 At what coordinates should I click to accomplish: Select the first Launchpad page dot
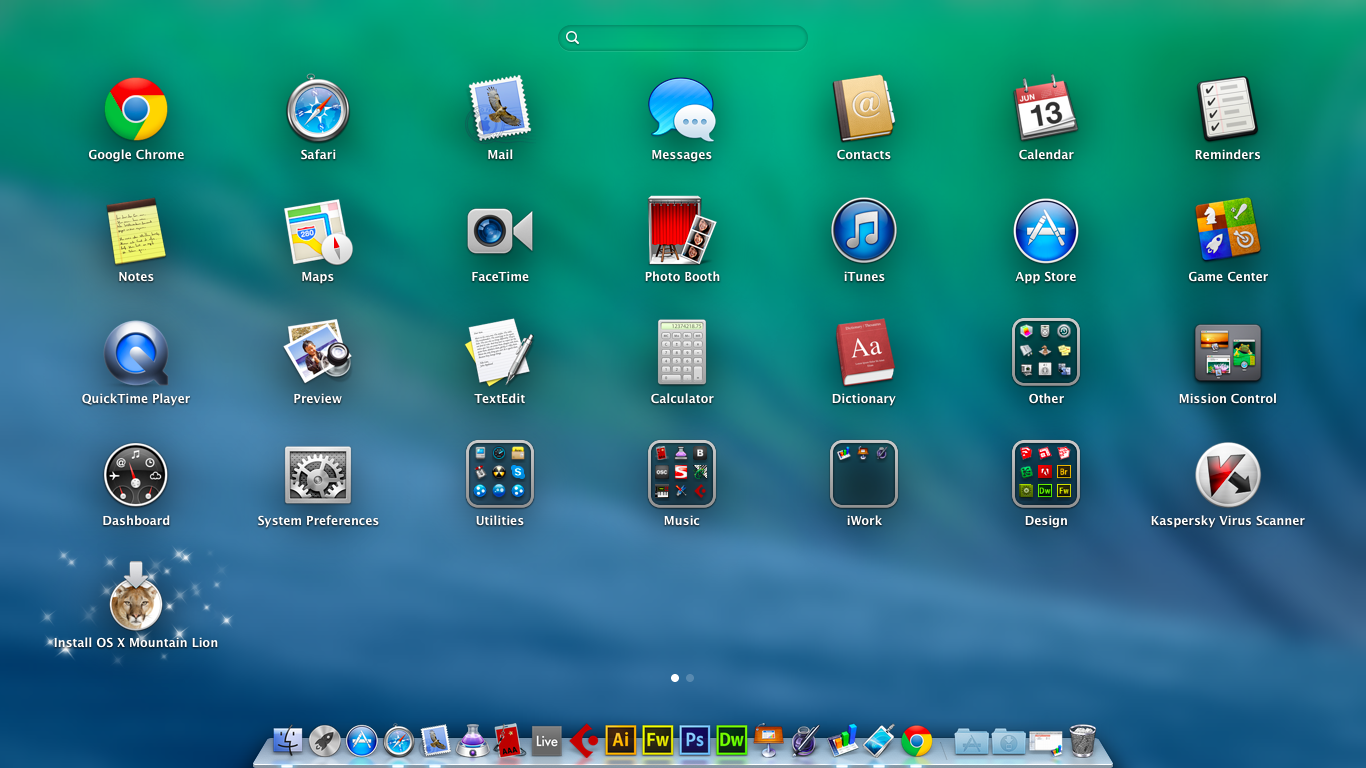point(675,678)
